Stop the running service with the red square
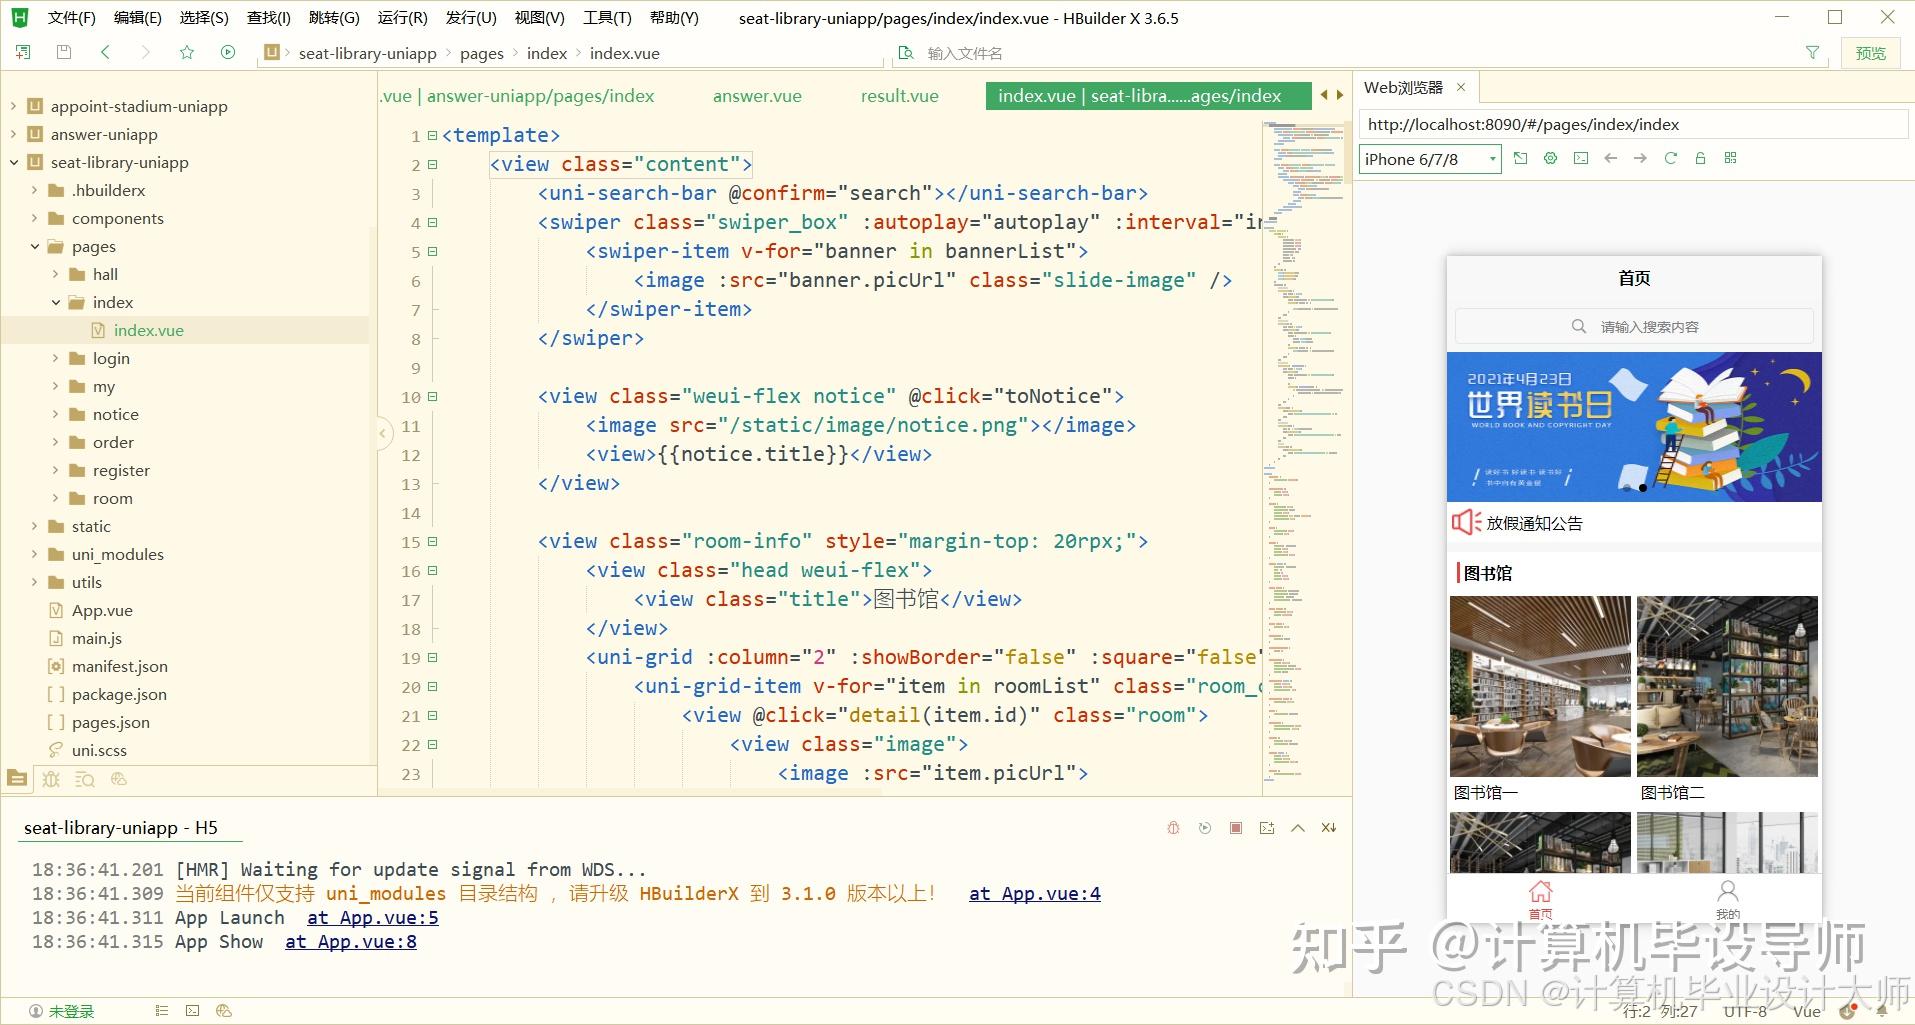 pos(1236,828)
